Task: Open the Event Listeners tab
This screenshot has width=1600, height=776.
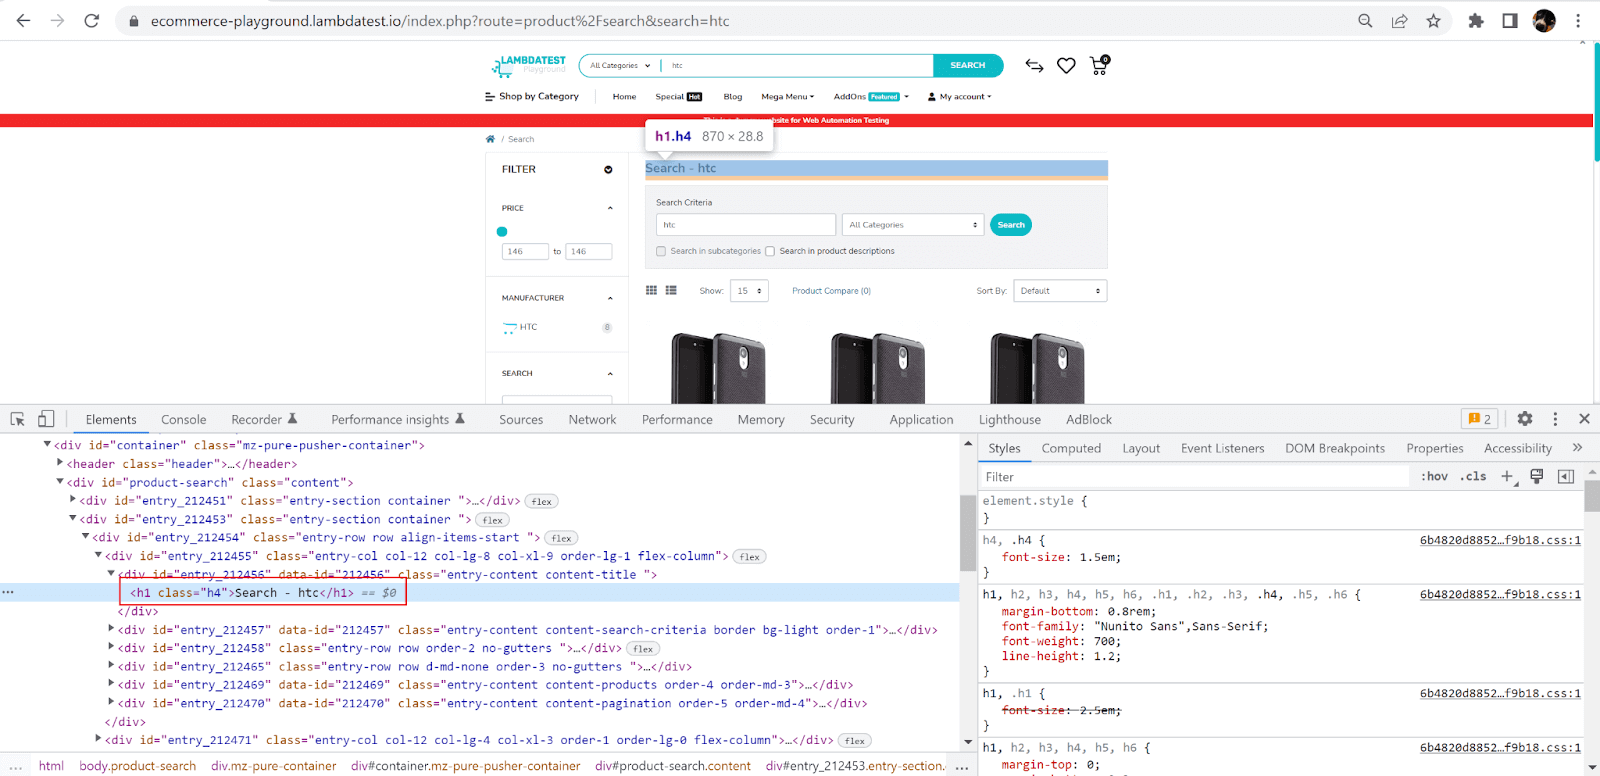Action: 1222,448
